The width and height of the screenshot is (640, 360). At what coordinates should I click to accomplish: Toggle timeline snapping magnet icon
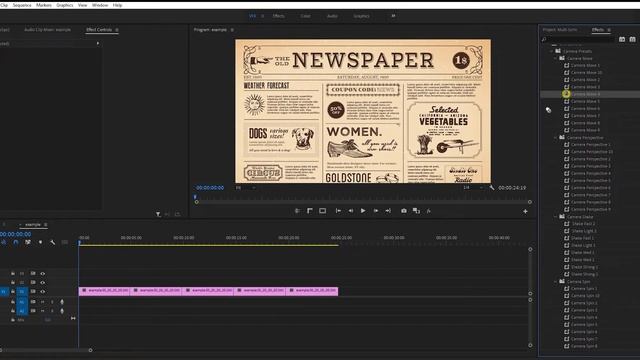click(16, 242)
